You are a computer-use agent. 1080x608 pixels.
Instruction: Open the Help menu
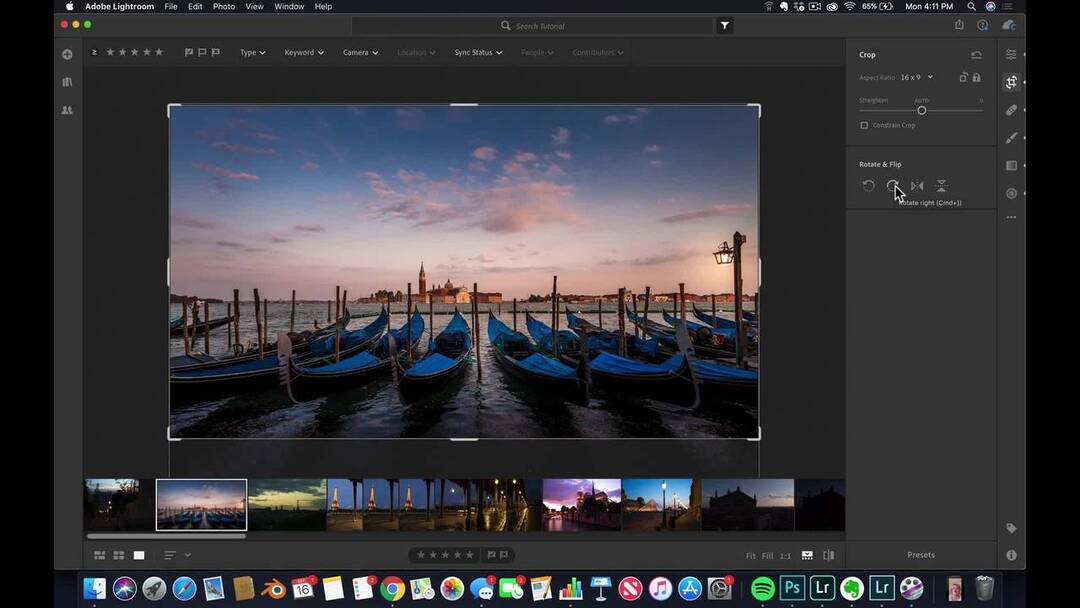tap(323, 6)
